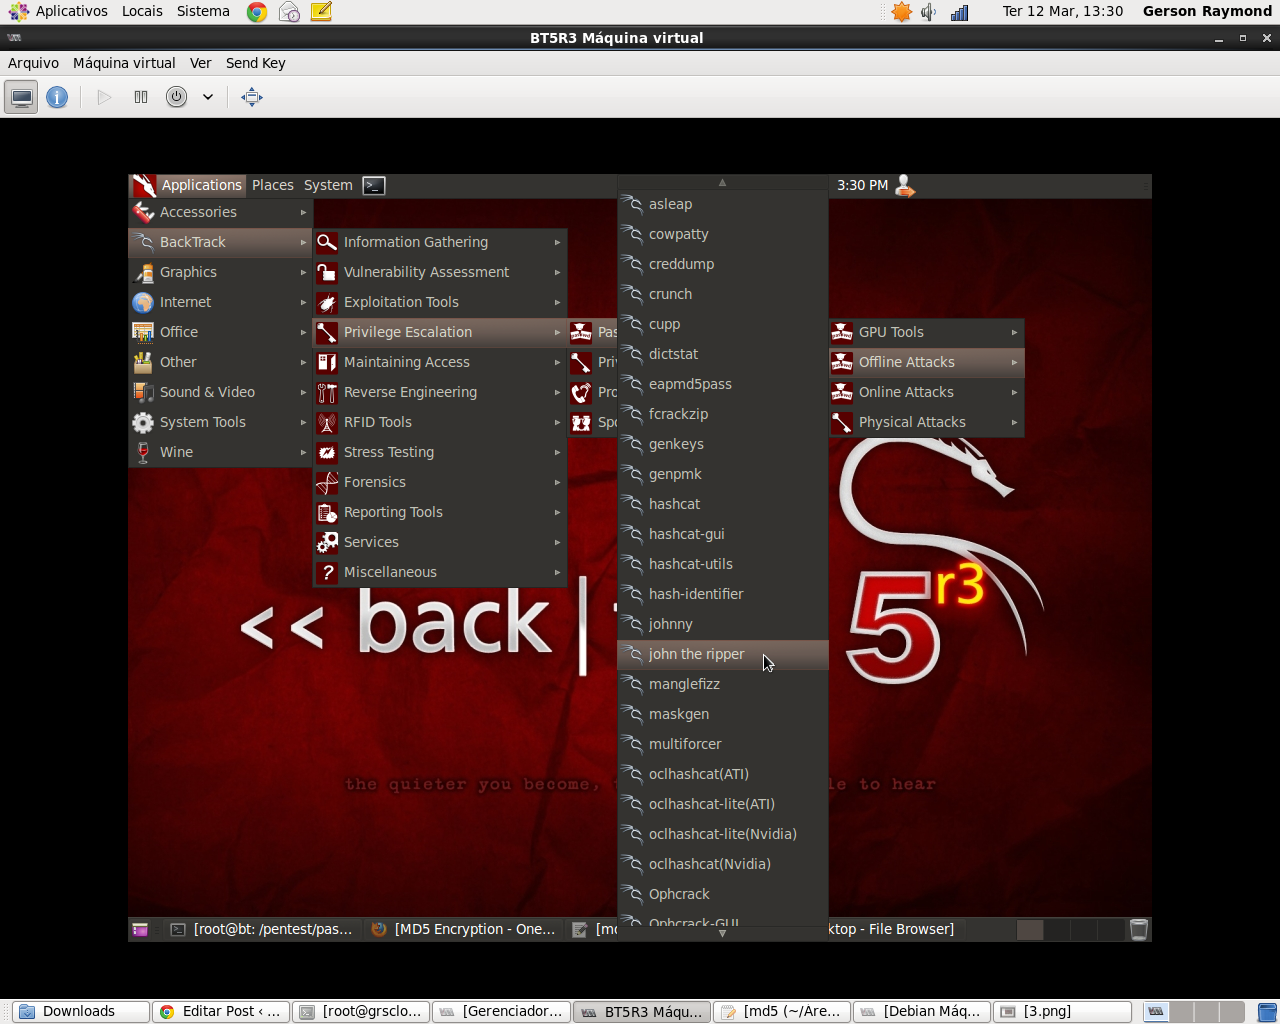Click the Vulnerability Assessment padlock icon
The image size is (1280, 1024).
(x=327, y=272)
